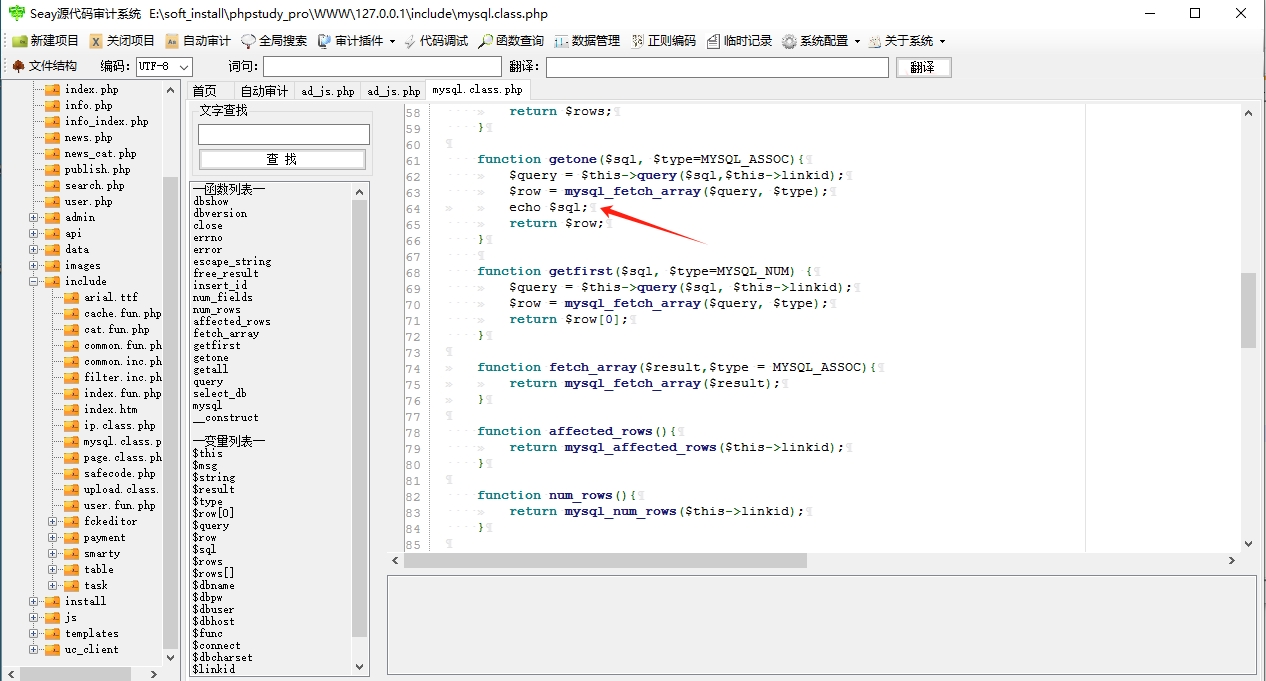Select the admin folder in tree
This screenshot has width=1266, height=681.
coord(80,217)
